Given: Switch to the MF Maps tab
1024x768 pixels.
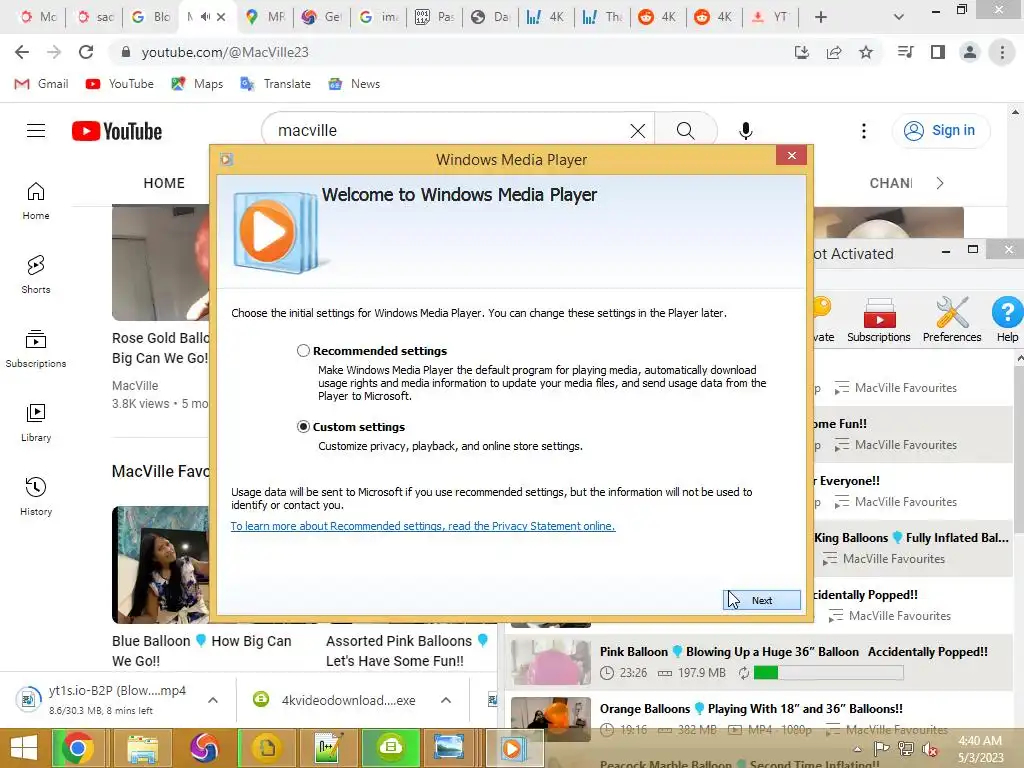Looking at the screenshot, I should 265,17.
